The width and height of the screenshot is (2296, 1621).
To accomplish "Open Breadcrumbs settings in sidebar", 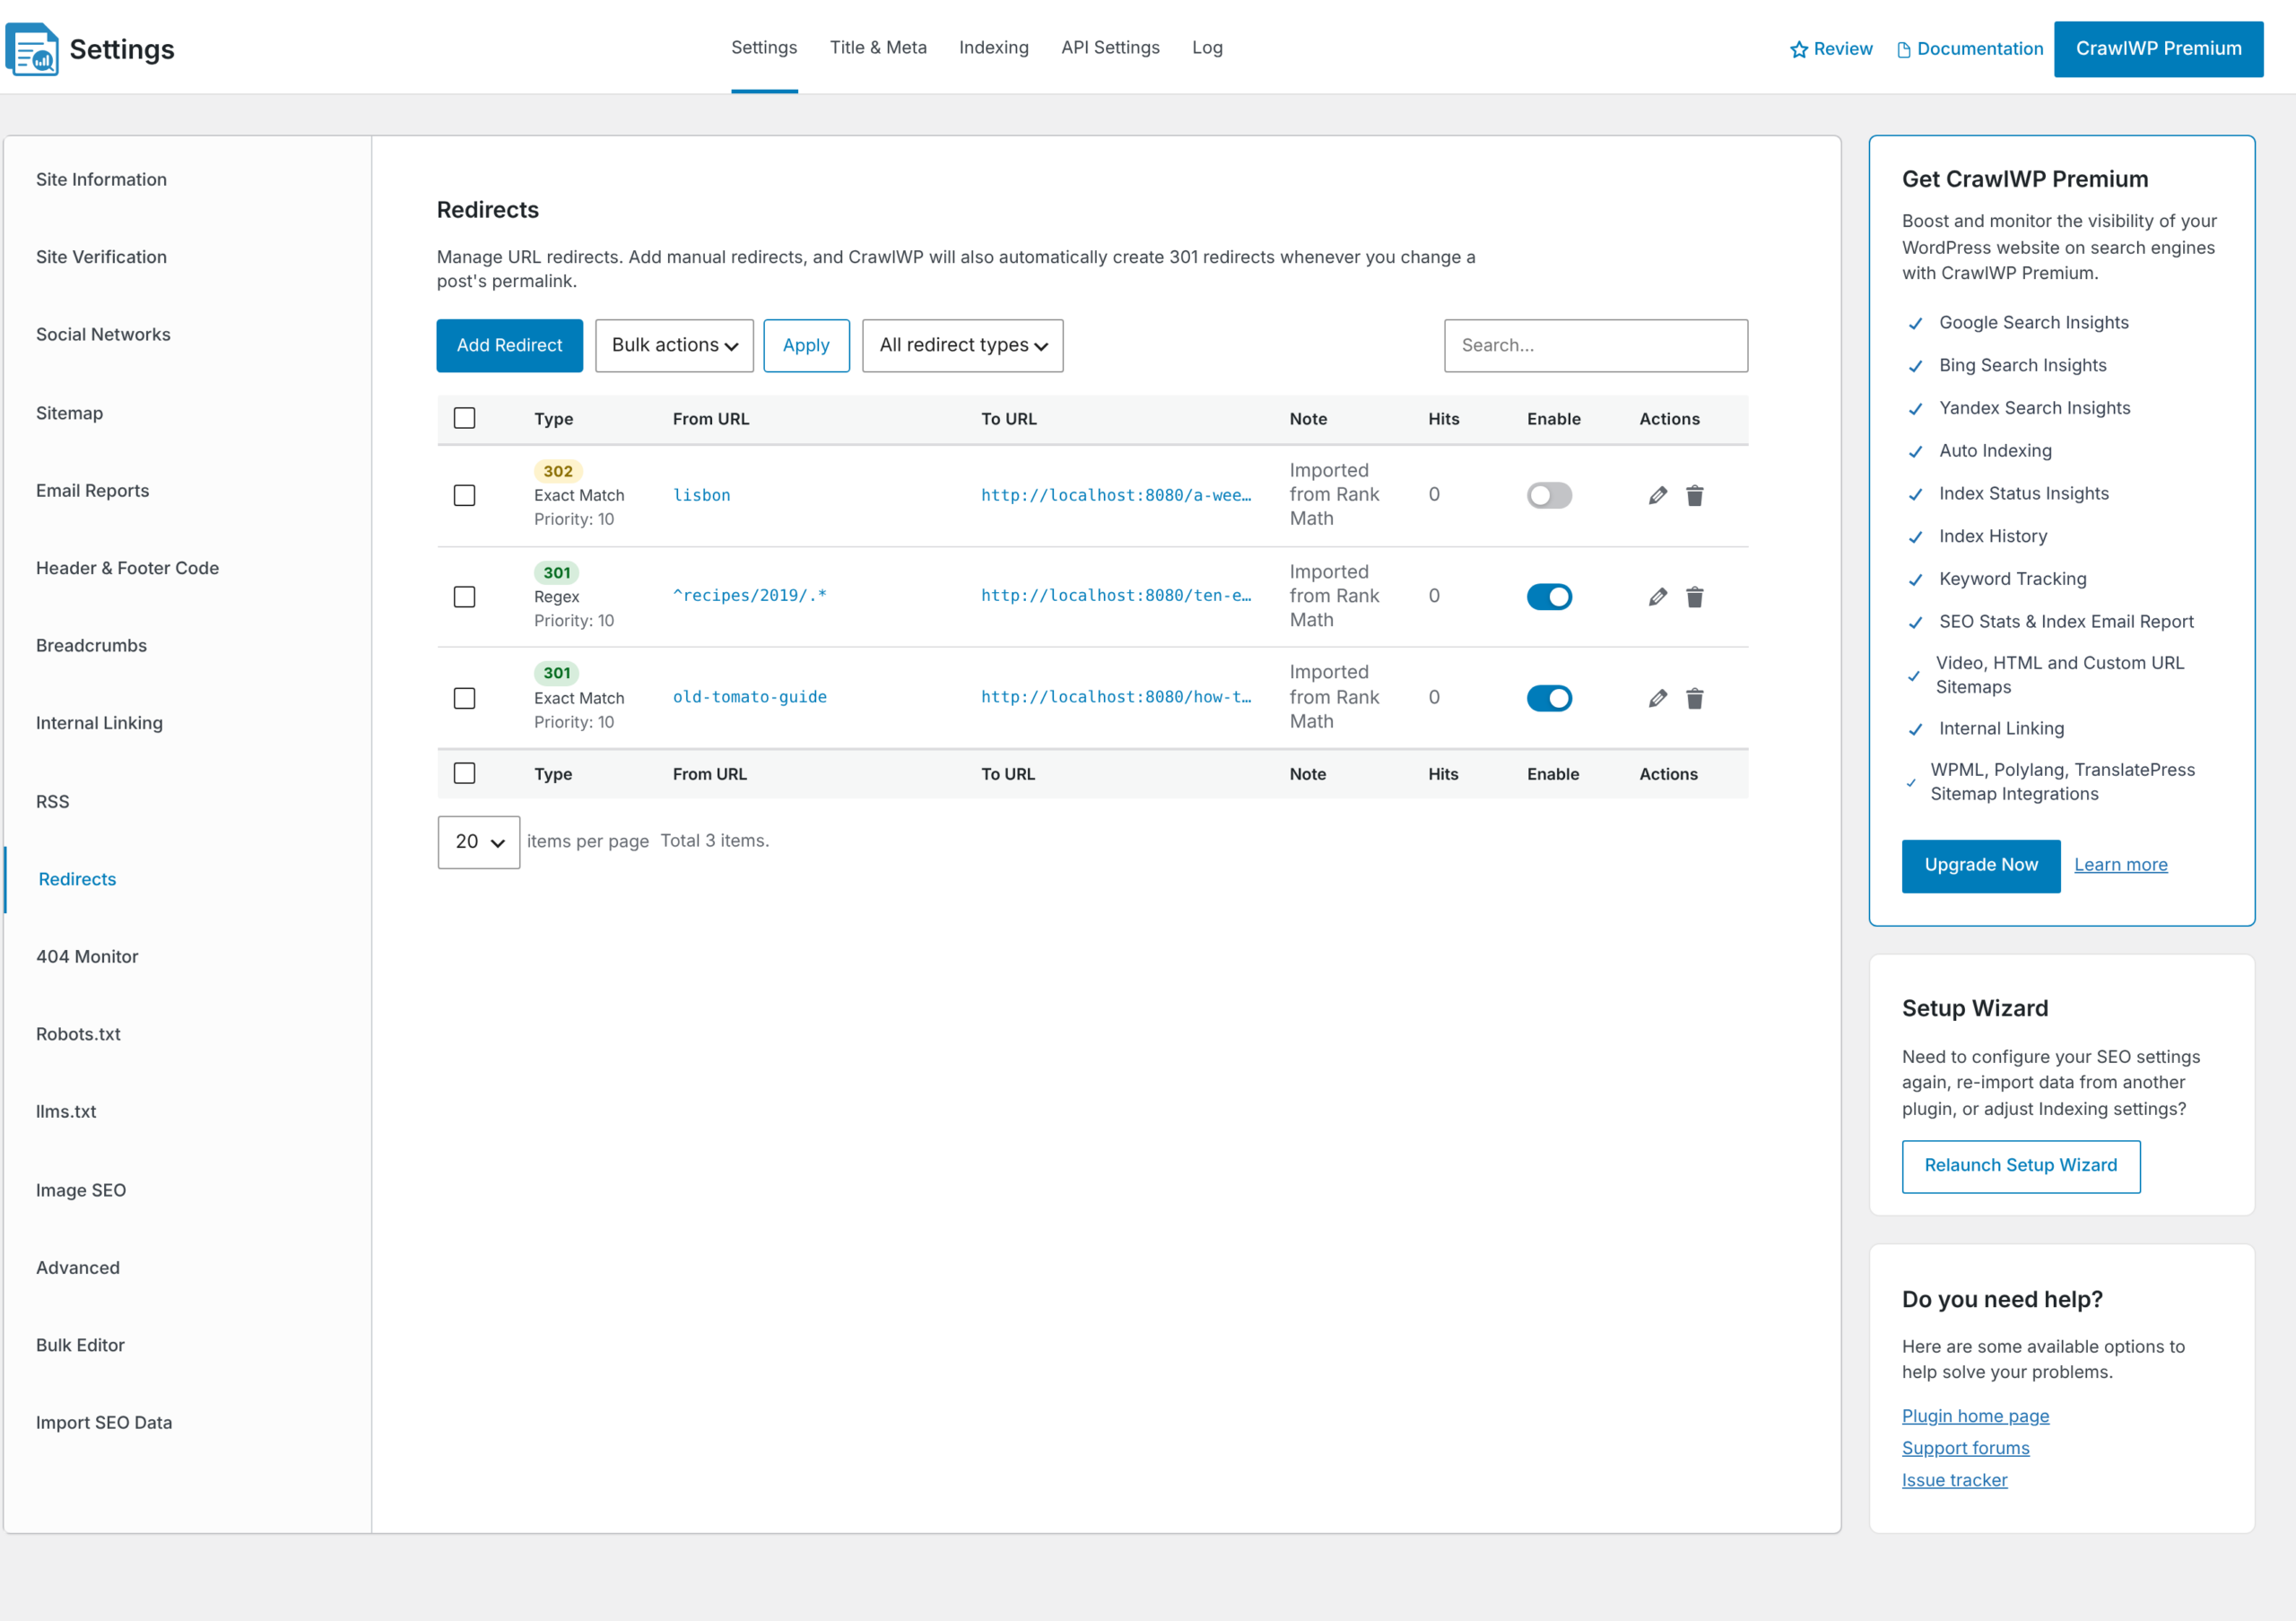I will [x=91, y=646].
